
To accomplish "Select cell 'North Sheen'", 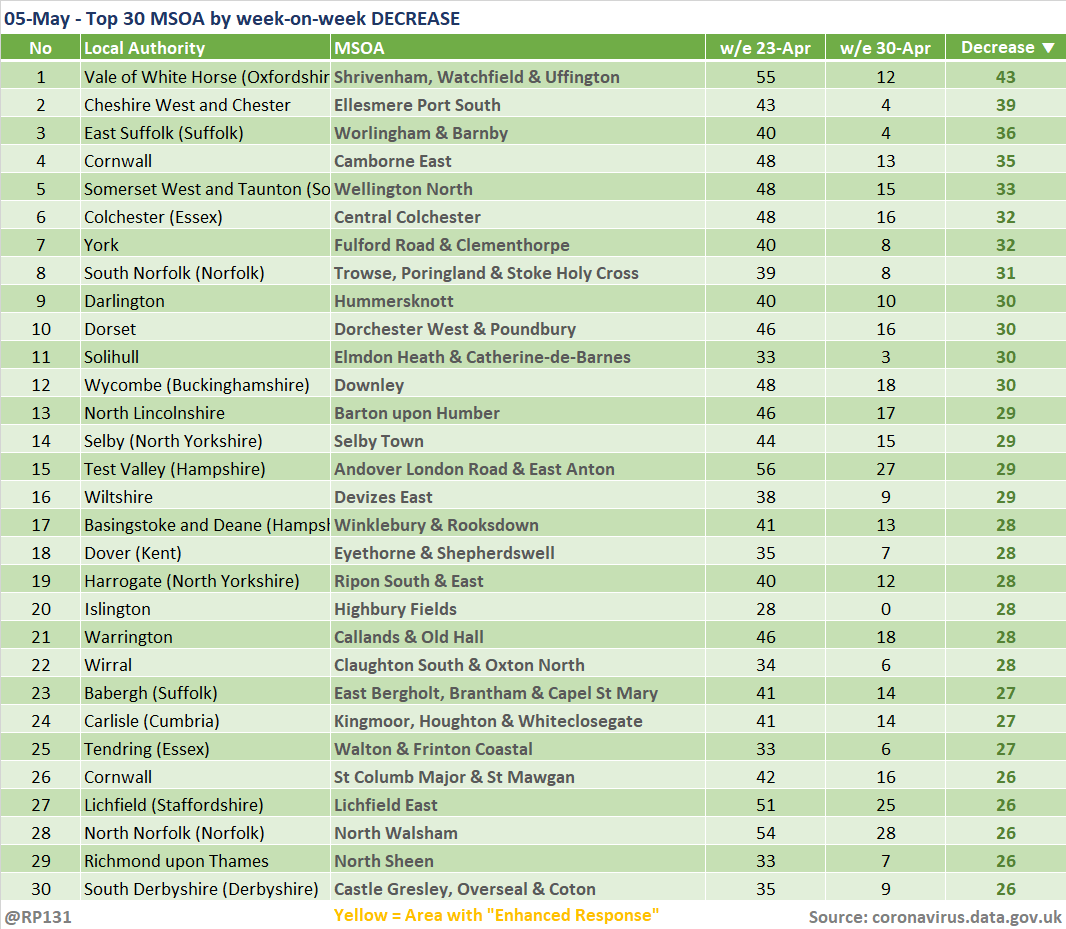I will tap(517, 860).
